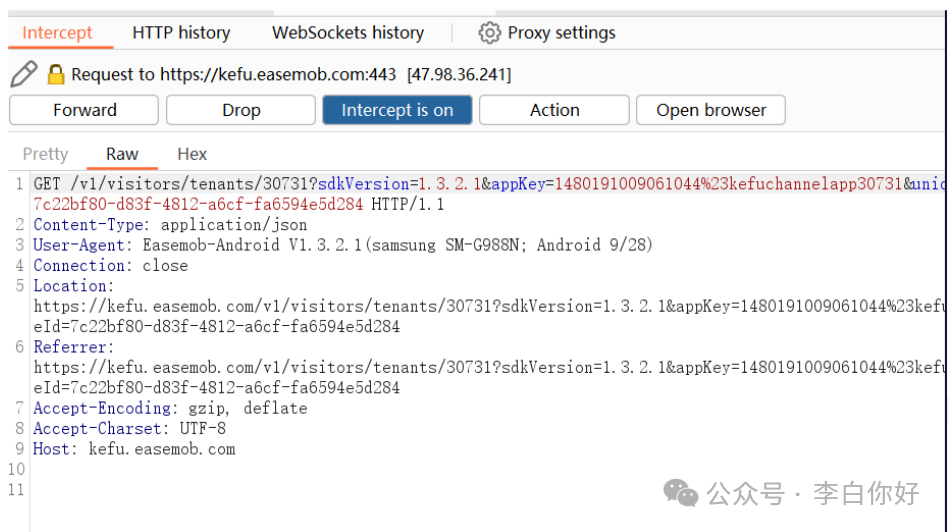The image size is (950, 532).
Task: Click the pencil edit icon
Action: point(24,74)
